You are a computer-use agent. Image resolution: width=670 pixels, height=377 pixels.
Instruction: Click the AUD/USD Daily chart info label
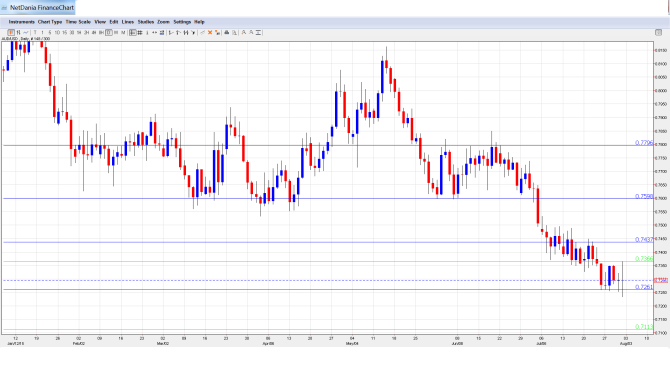coord(26,39)
